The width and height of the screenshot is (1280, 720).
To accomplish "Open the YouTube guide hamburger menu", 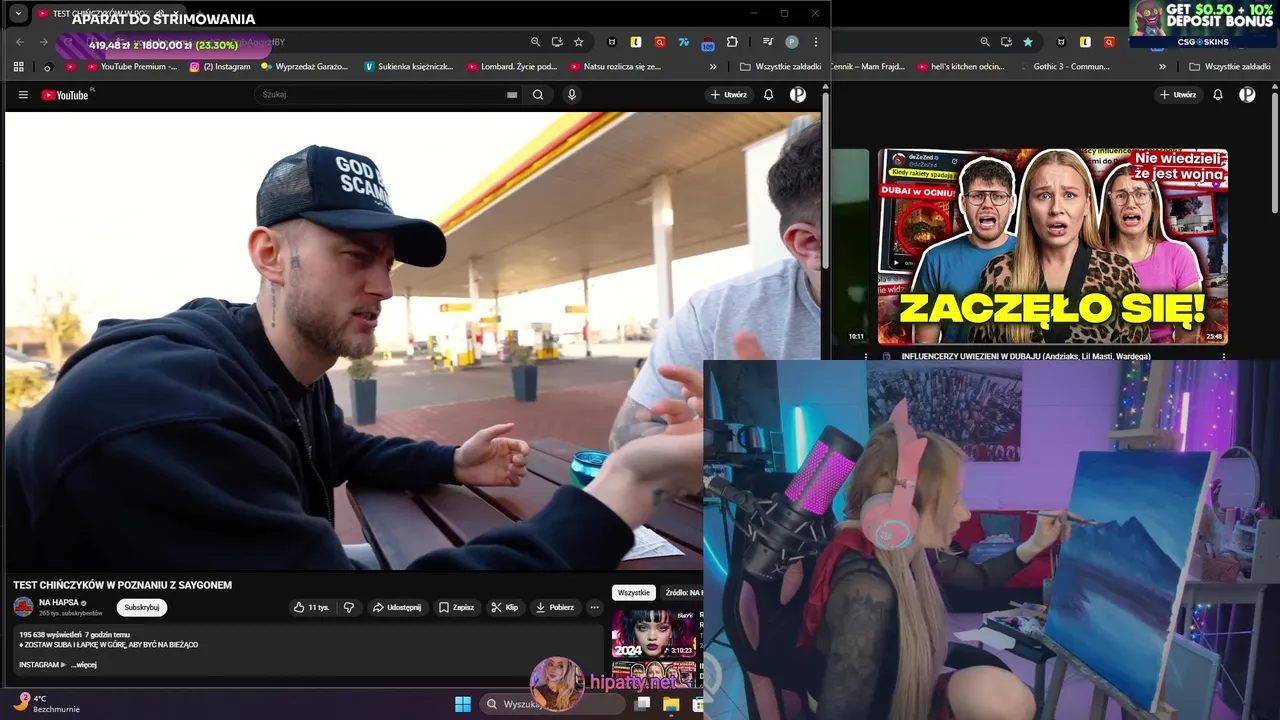I will tap(23, 95).
